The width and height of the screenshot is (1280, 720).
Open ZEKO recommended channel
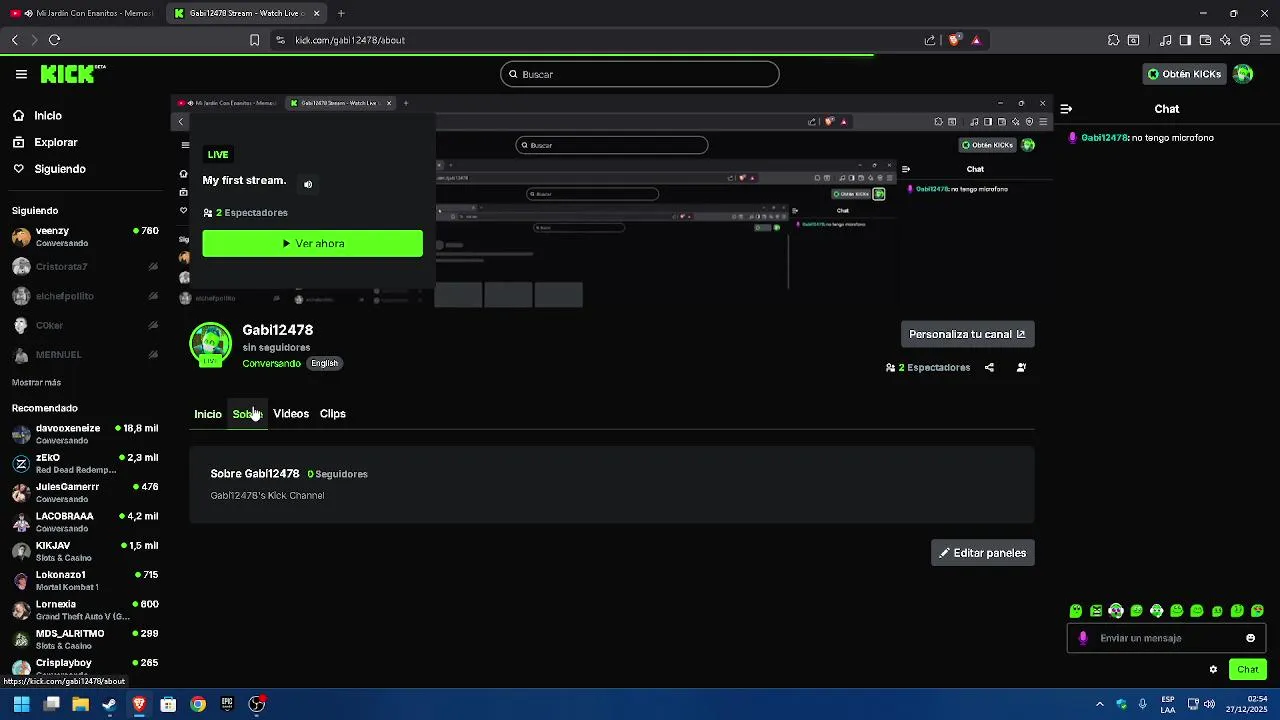coord(85,463)
